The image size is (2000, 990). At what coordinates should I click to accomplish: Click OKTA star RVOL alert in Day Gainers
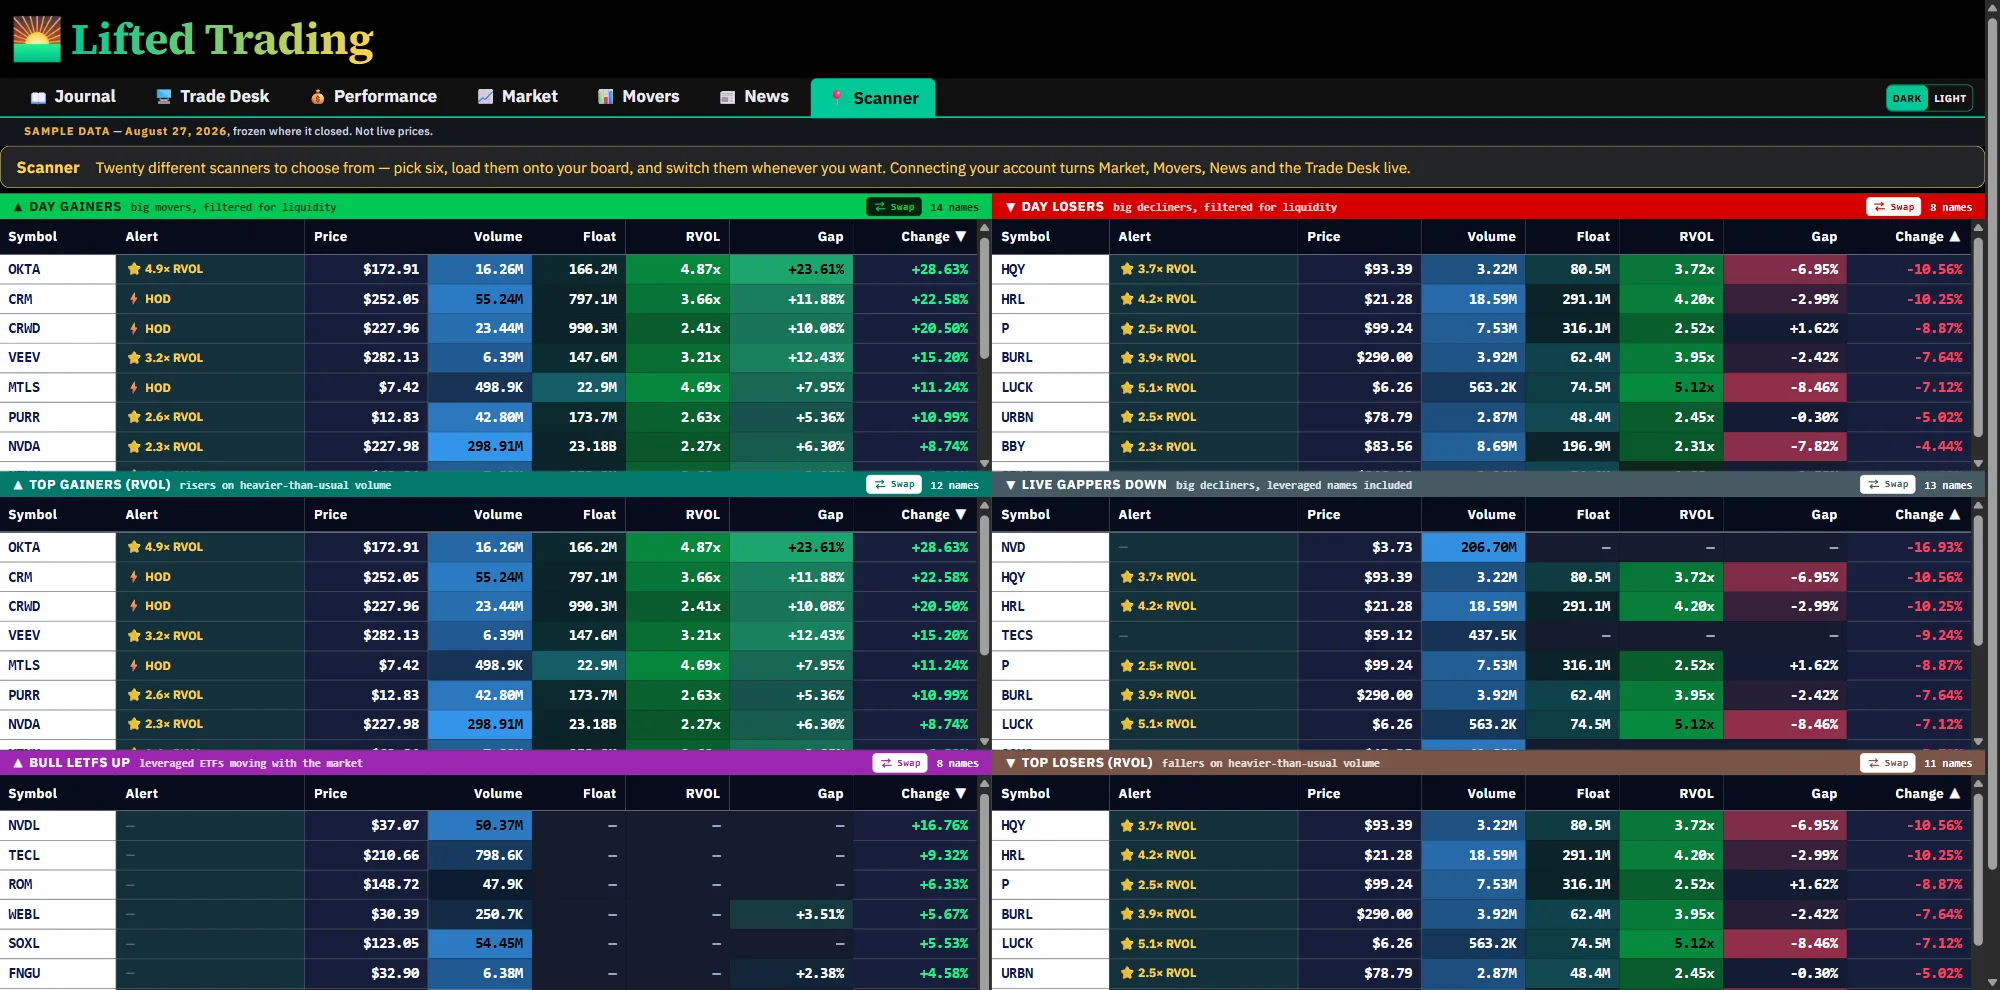165,269
